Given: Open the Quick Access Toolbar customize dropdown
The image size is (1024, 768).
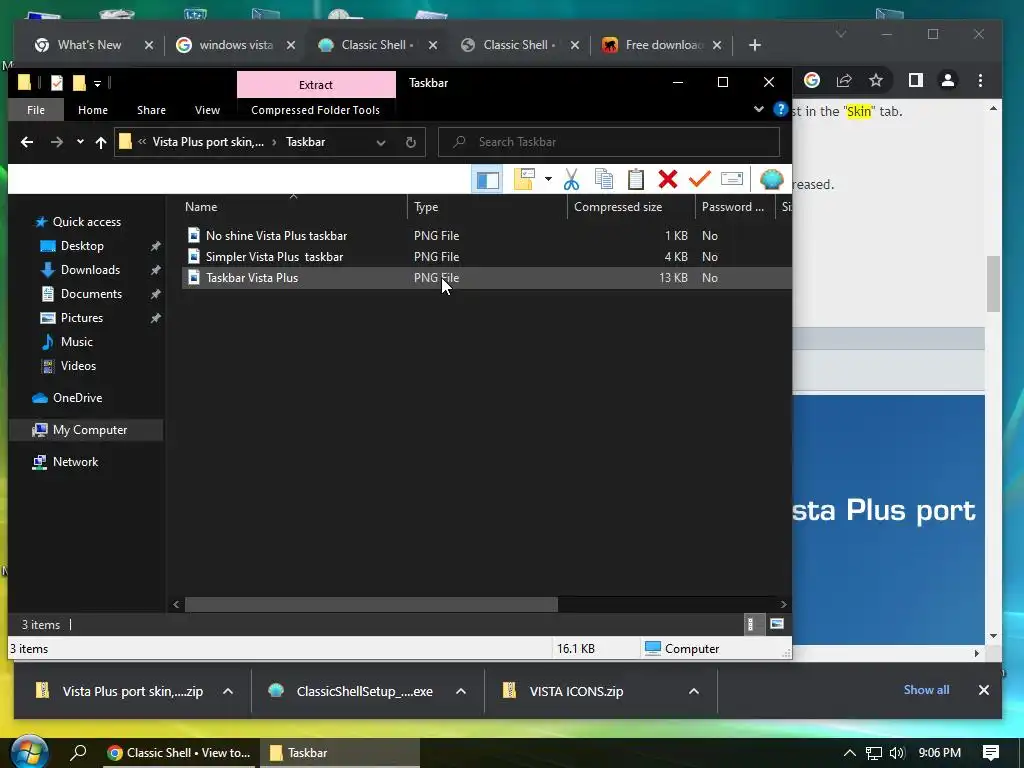Looking at the screenshot, I should [97, 83].
